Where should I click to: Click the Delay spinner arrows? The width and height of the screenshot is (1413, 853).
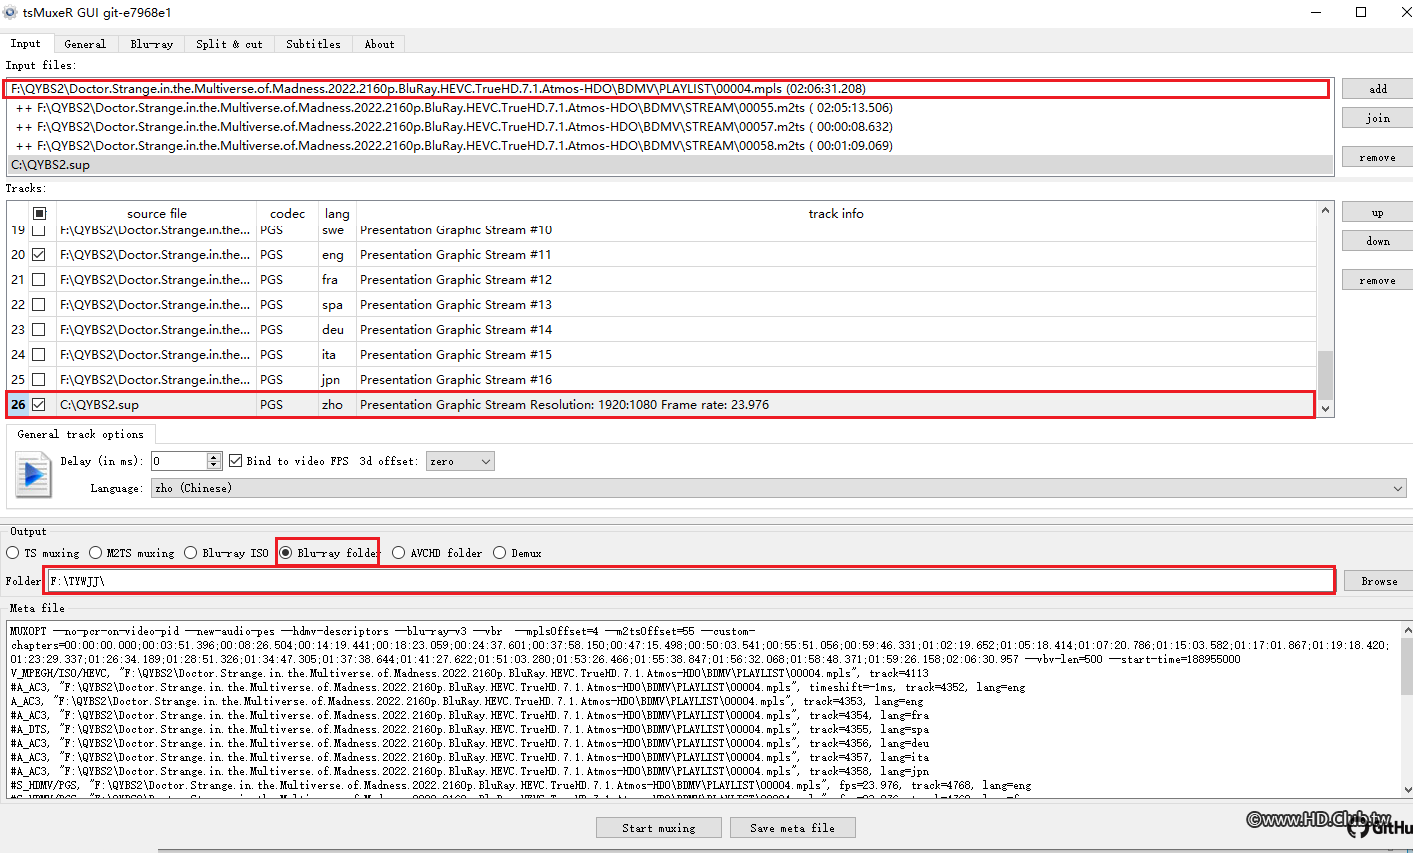click(214, 461)
